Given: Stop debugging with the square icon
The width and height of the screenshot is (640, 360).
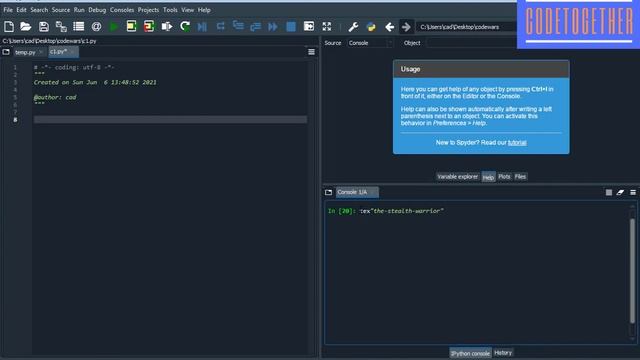Looking at the screenshot, I should pyautogui.click(x=291, y=27).
